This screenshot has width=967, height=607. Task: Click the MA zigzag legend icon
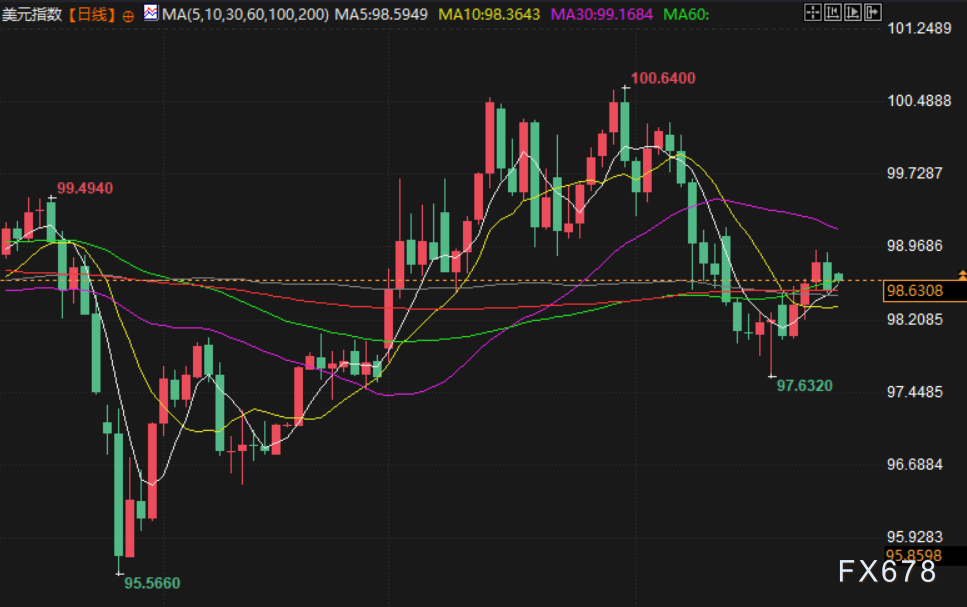(x=148, y=12)
